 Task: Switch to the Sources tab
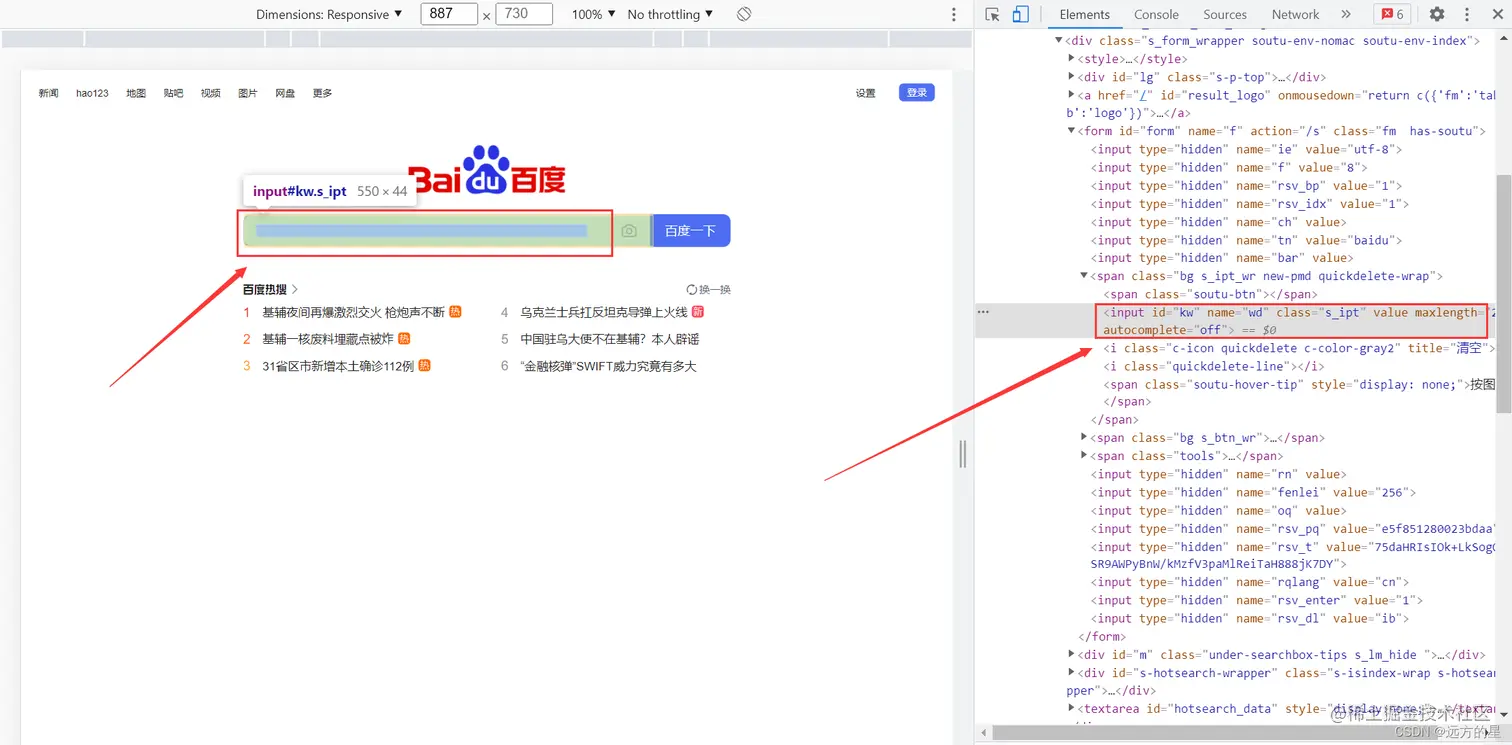pos(1224,14)
